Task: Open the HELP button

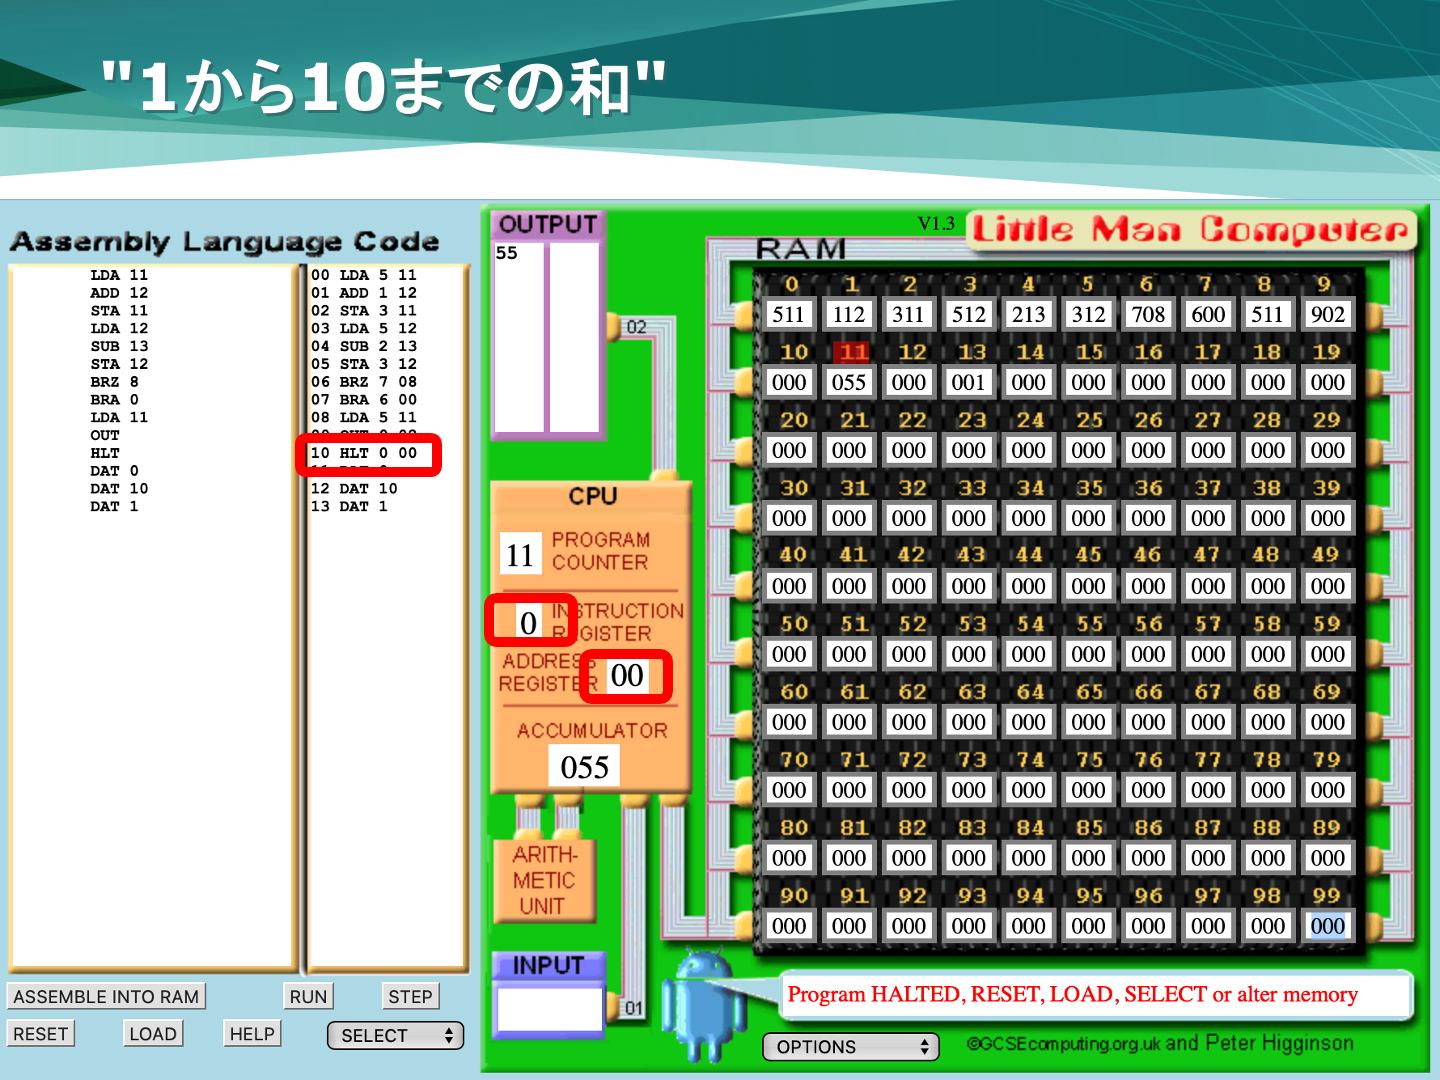Action: (x=252, y=1034)
